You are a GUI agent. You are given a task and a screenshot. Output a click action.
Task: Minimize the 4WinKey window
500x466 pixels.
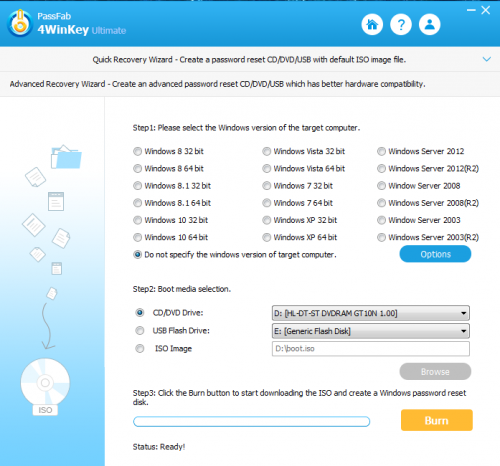coord(471,10)
